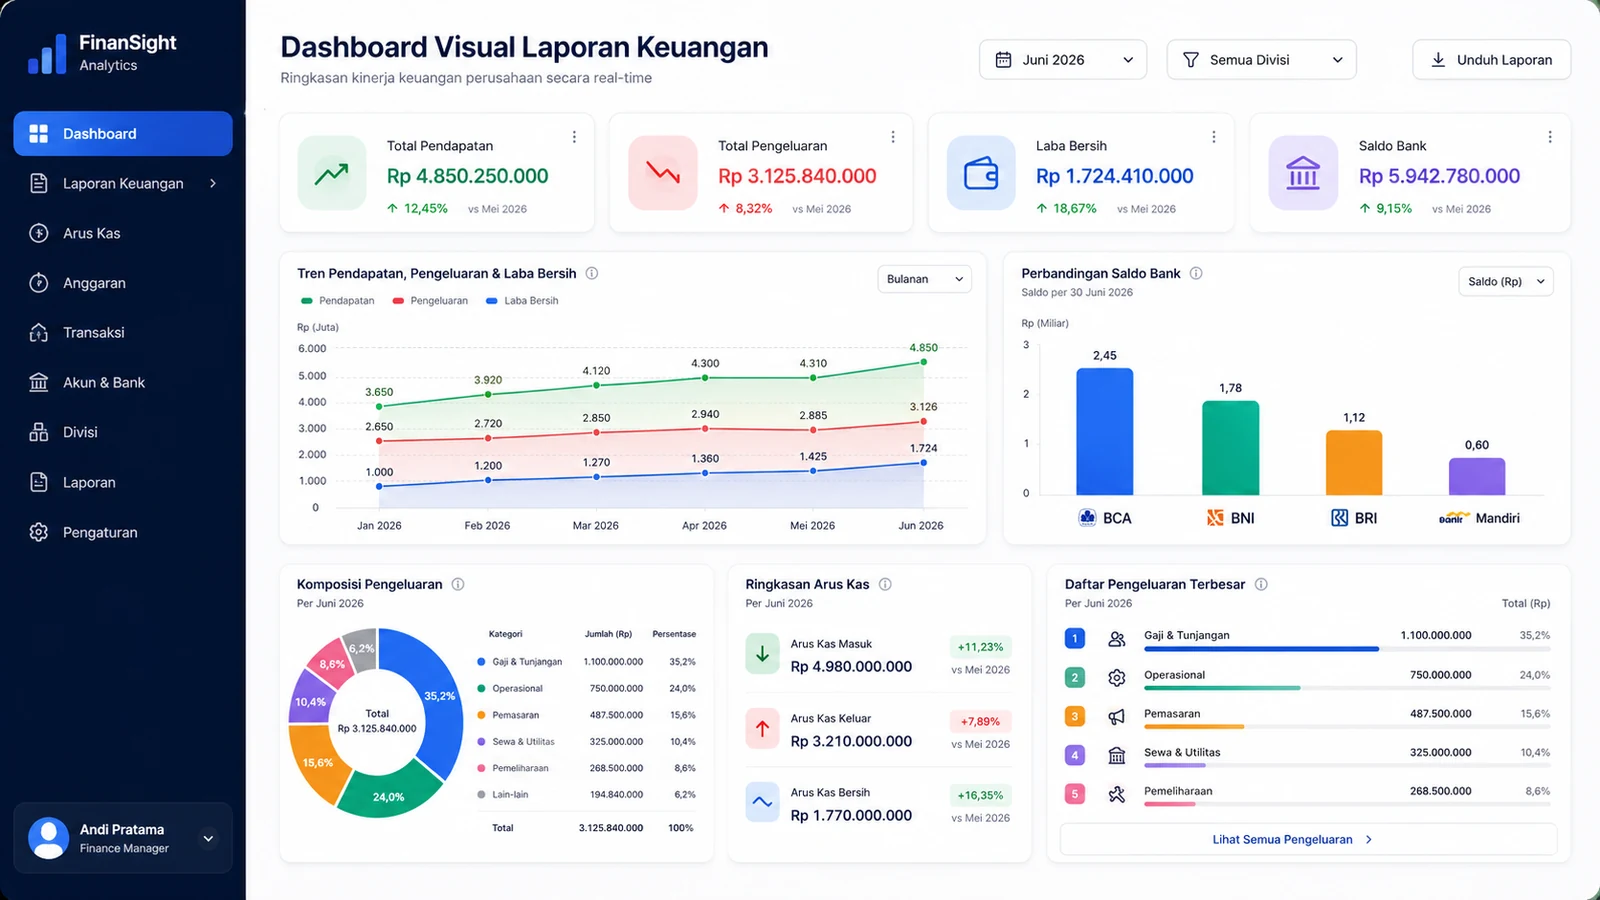Click the Divisi sidebar icon

click(x=39, y=432)
